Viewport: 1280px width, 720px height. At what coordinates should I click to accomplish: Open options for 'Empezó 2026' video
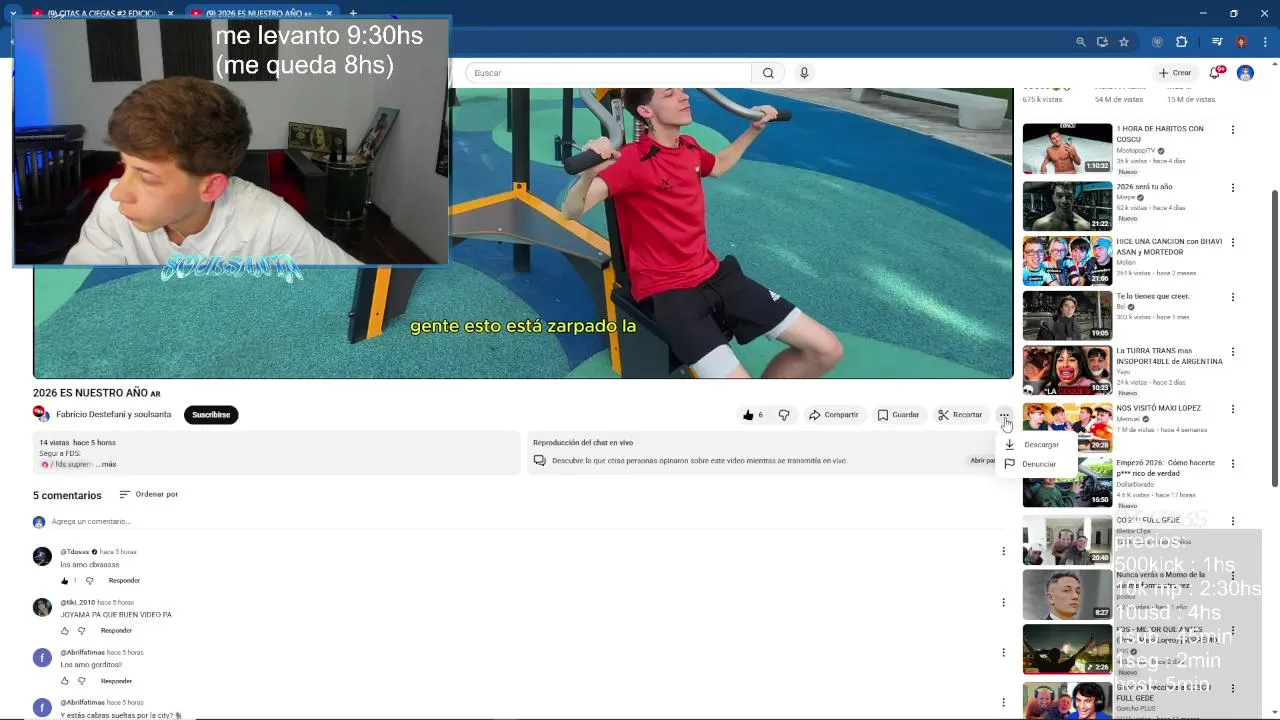(1233, 464)
